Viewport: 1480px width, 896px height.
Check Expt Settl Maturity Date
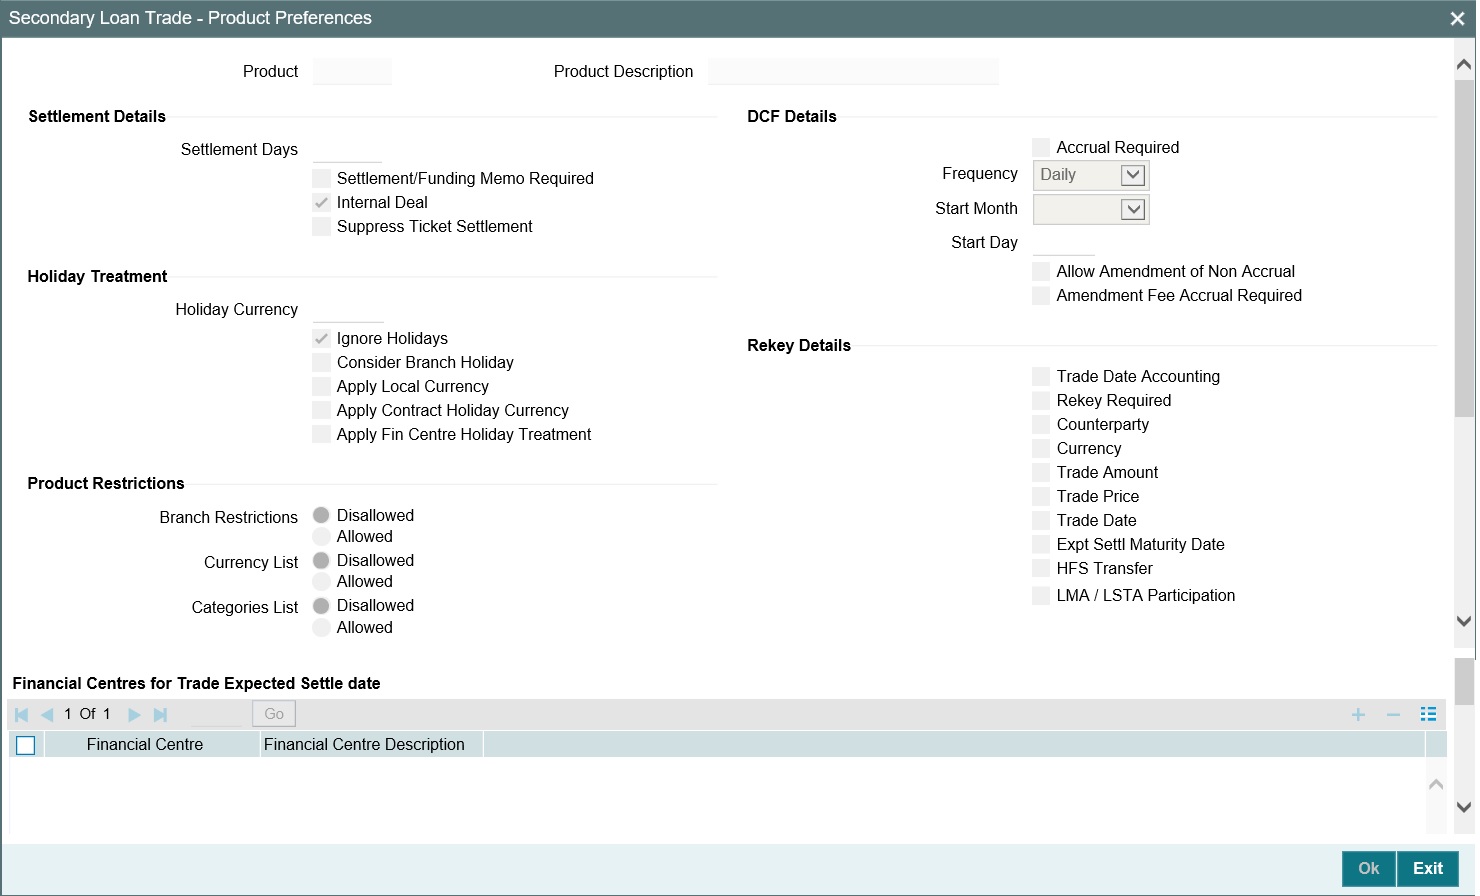pyautogui.click(x=1041, y=545)
